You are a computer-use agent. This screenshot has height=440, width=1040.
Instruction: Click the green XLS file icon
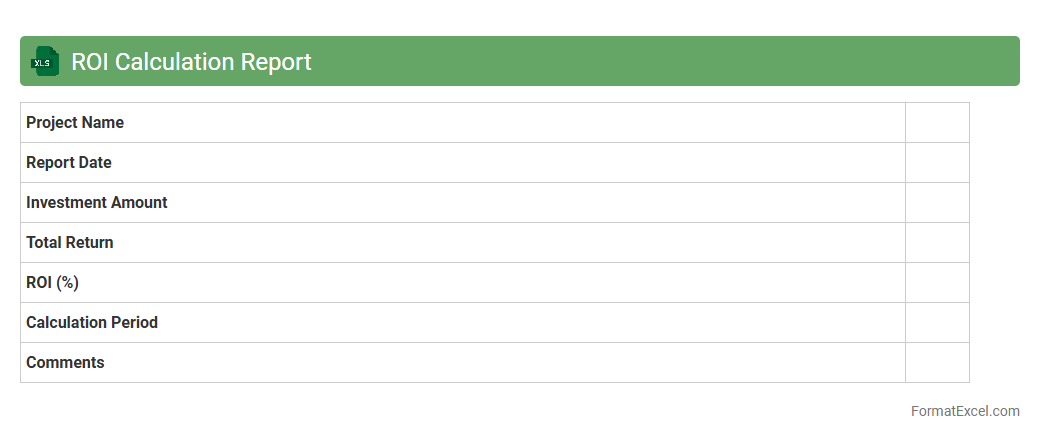tap(45, 61)
